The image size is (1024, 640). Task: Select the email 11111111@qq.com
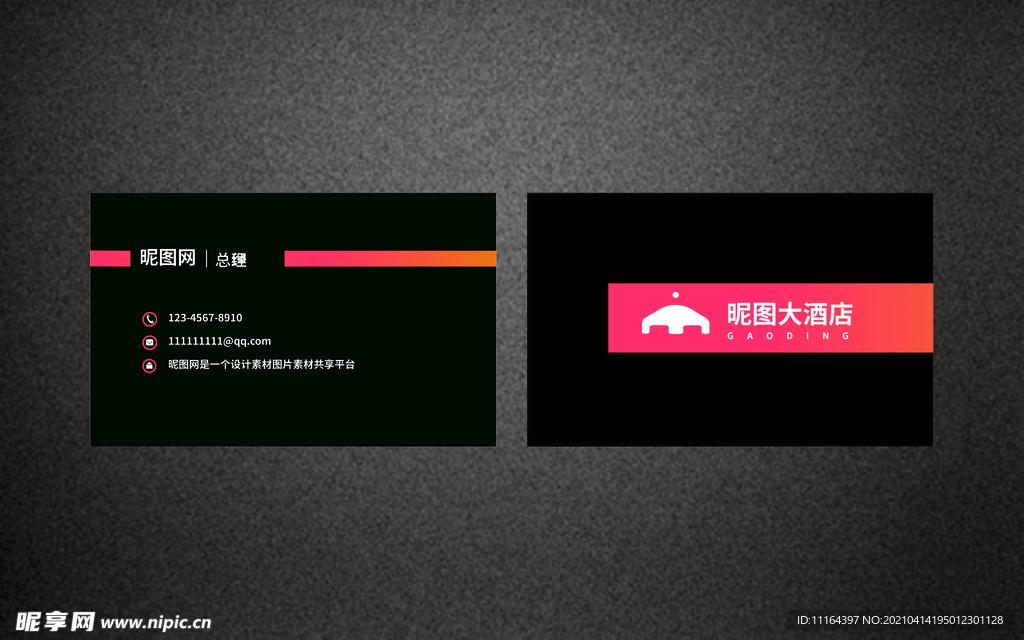point(219,342)
